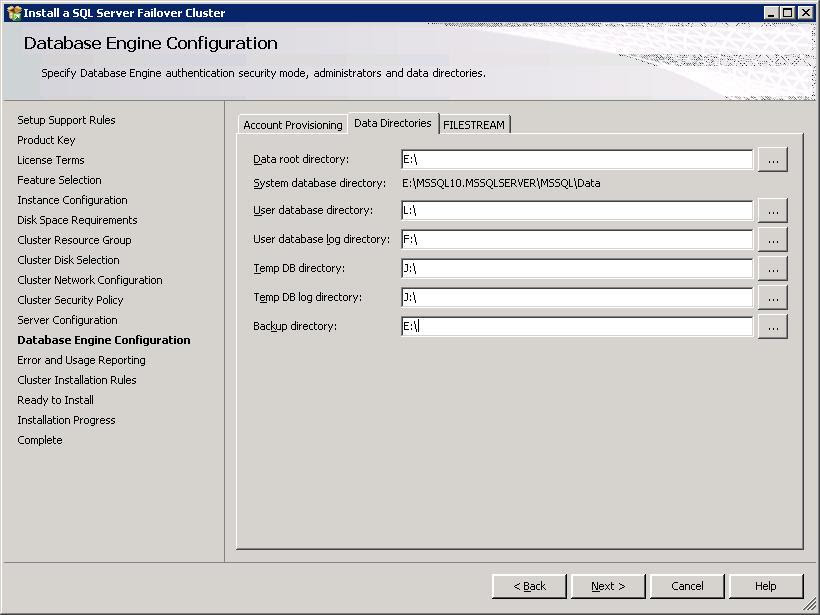Select Cluster Installation Rules step
The height and width of the screenshot is (615, 820).
(77, 380)
